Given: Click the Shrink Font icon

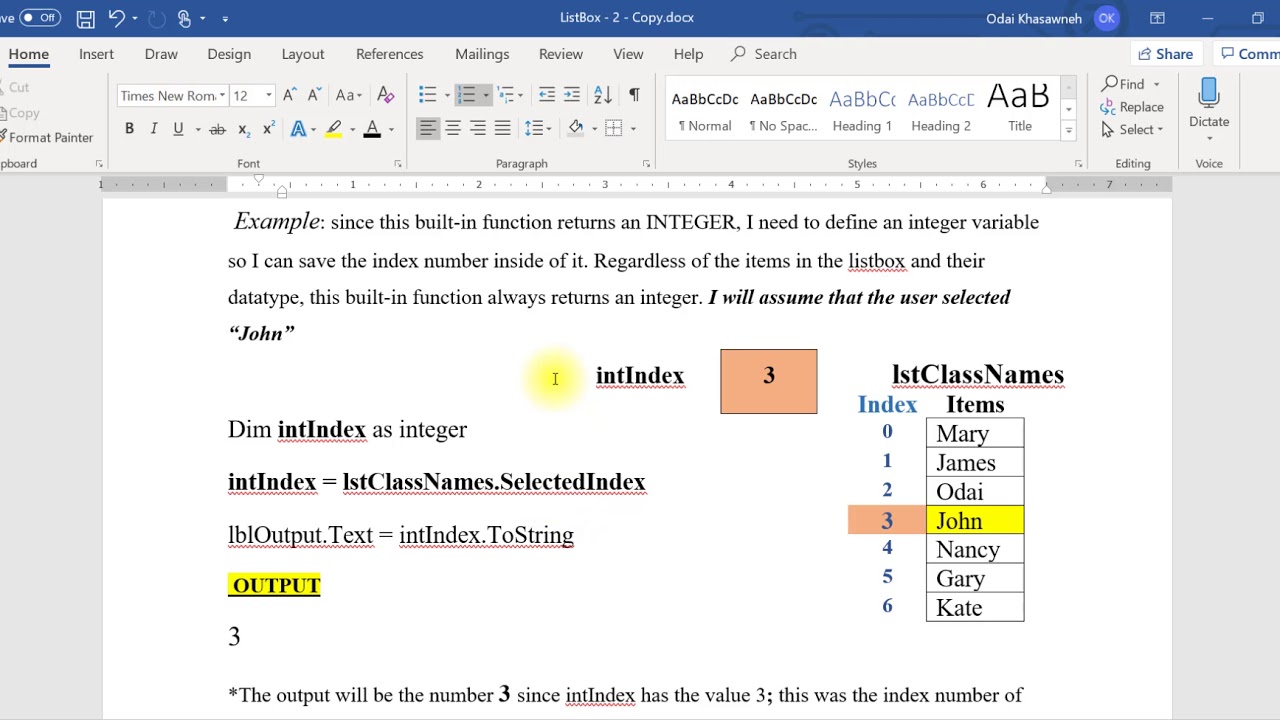Looking at the screenshot, I should (314, 95).
